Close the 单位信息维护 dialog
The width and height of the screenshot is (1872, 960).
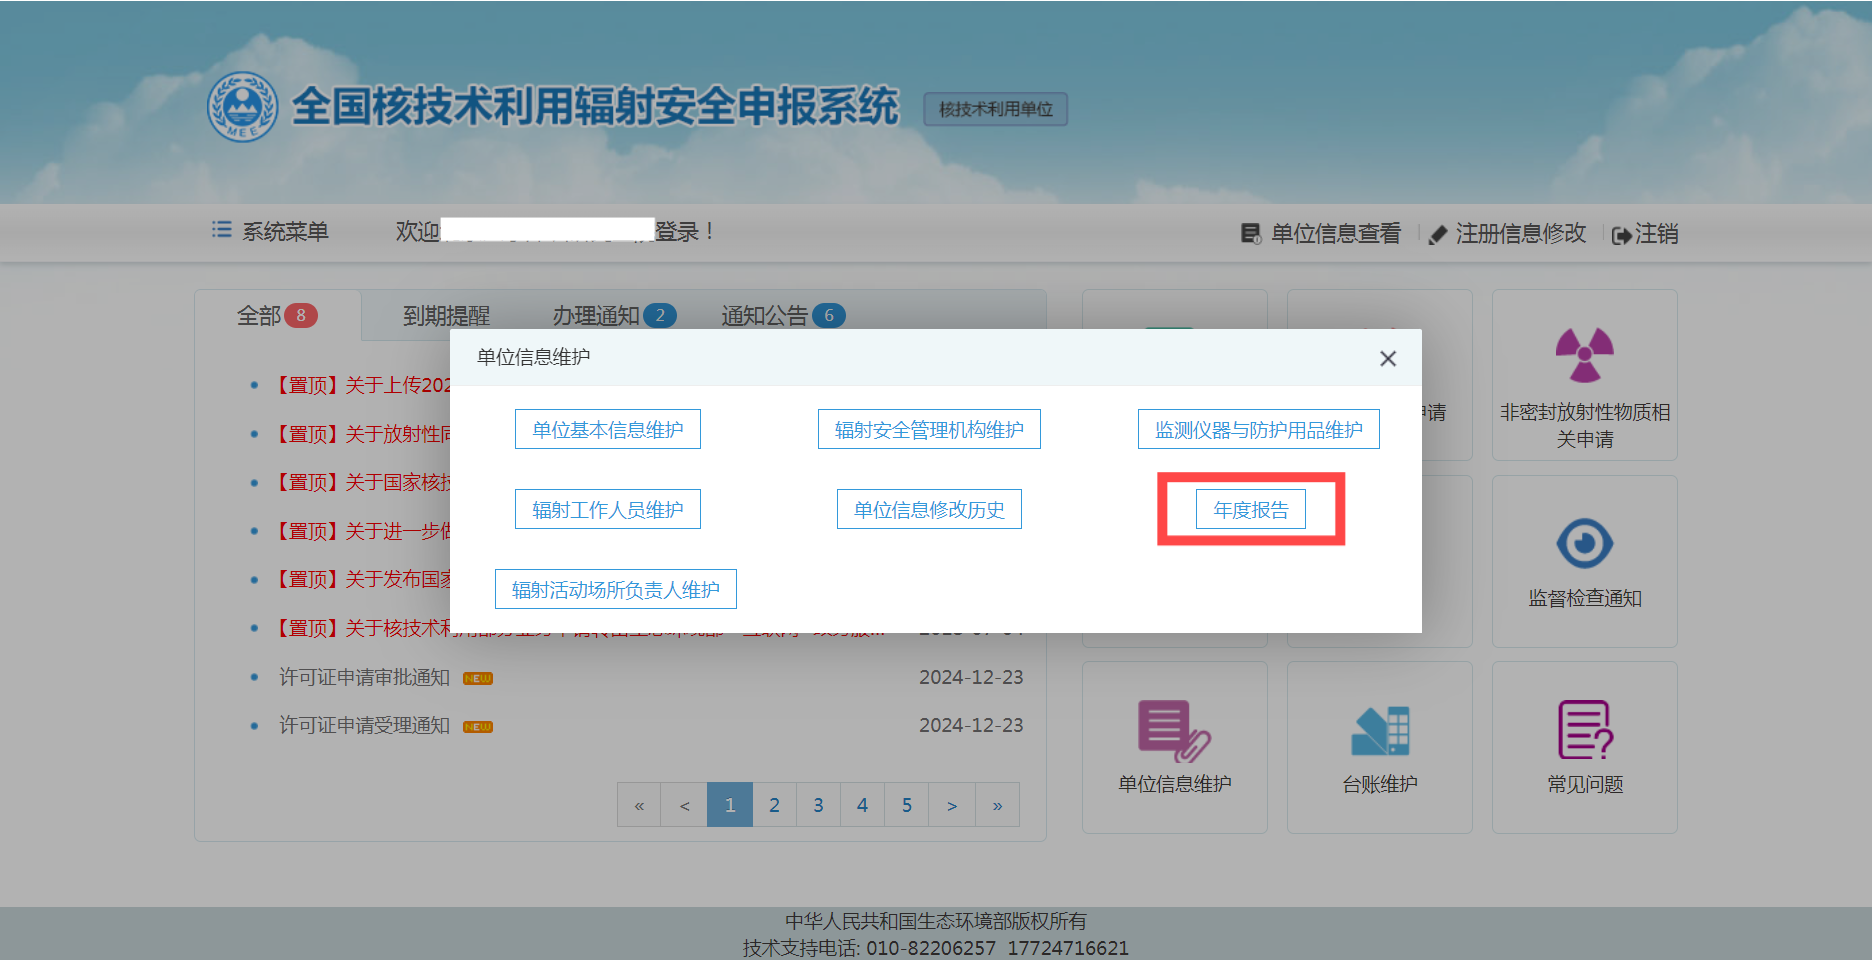(1387, 358)
